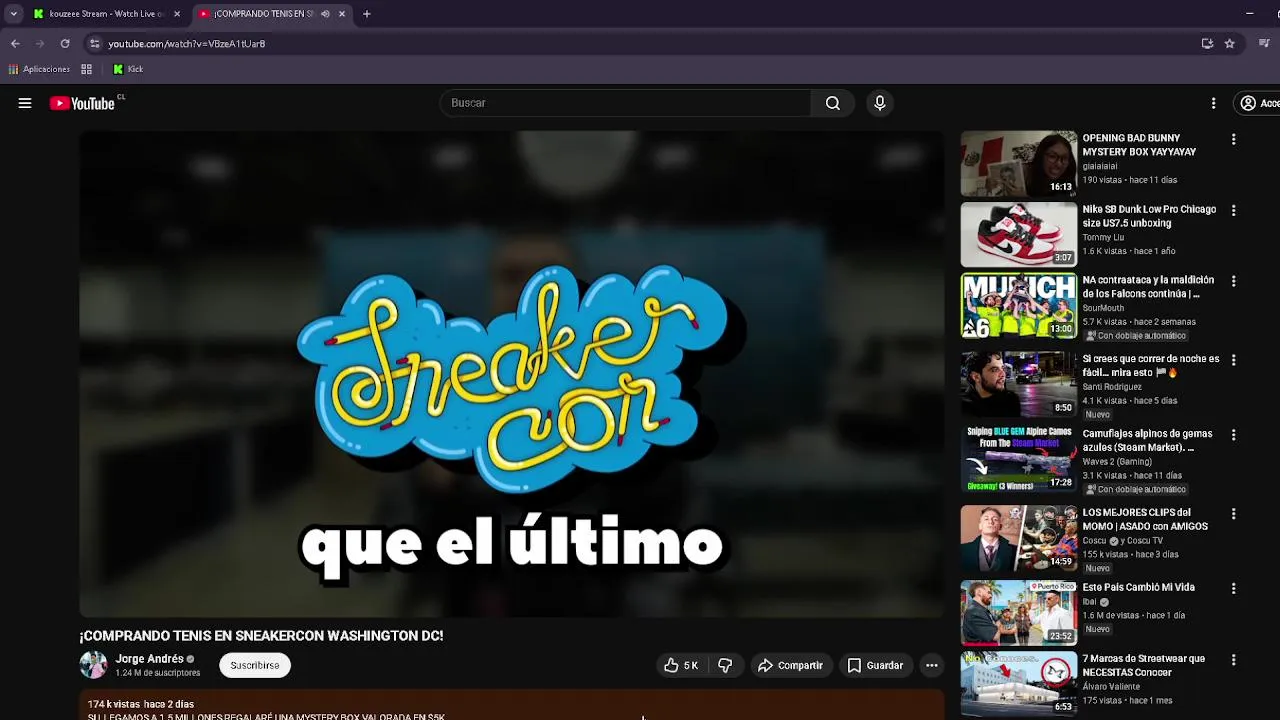Open options for Nike SB Dunk video

(1233, 210)
